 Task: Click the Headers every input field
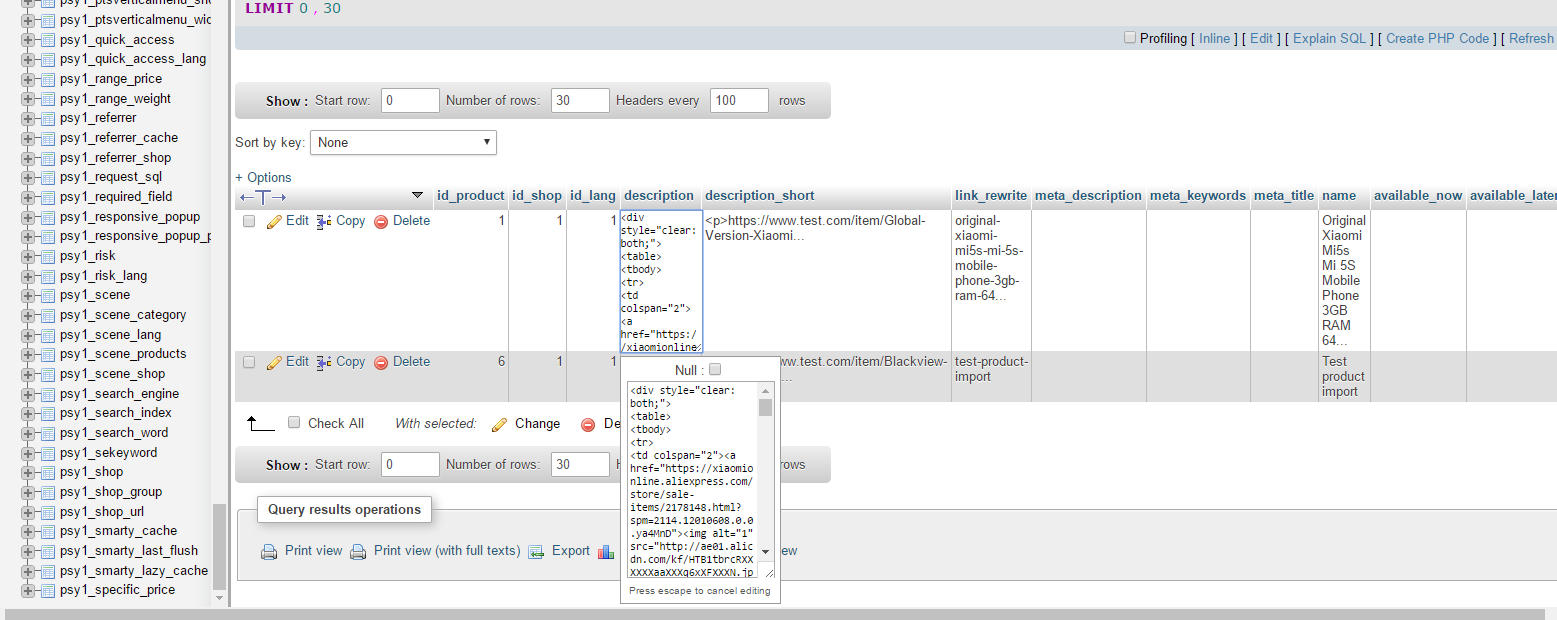[739, 101]
